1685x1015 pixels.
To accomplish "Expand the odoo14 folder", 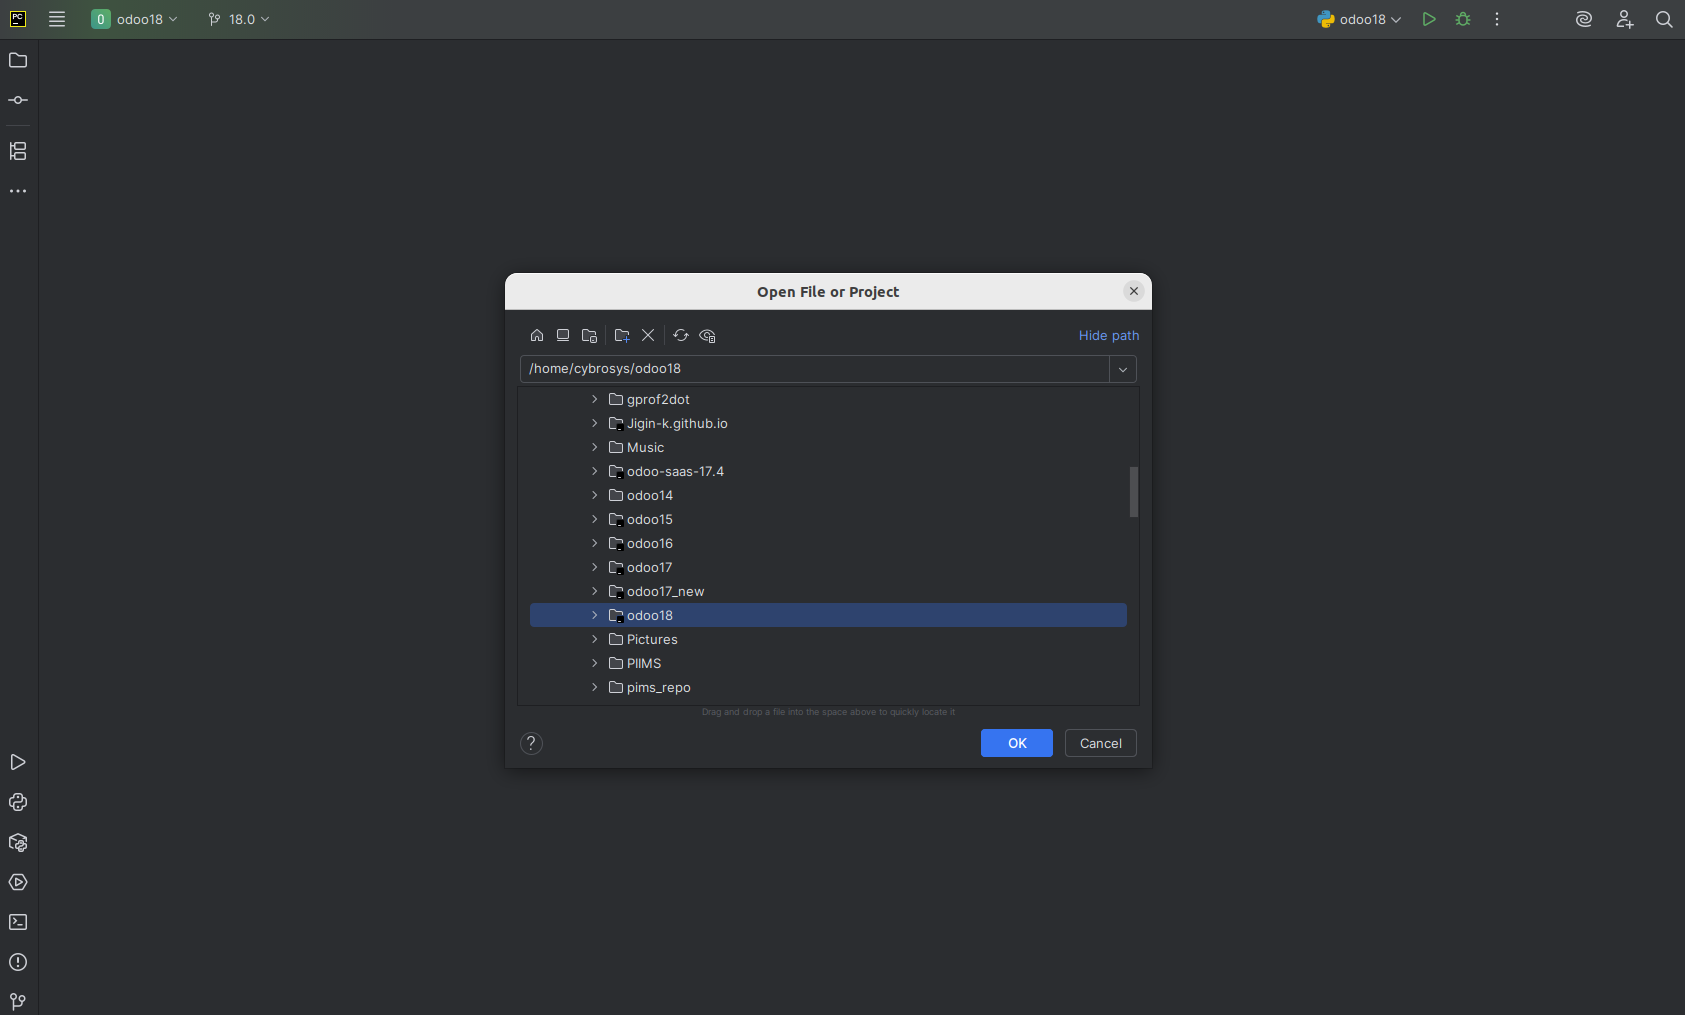I will [x=595, y=495].
